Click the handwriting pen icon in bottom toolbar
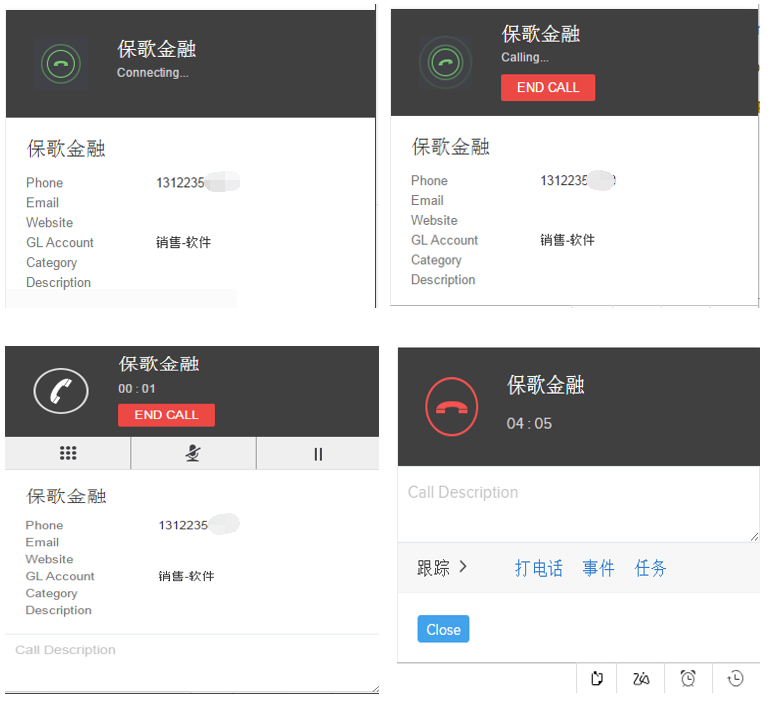782x707 pixels. pos(641,679)
